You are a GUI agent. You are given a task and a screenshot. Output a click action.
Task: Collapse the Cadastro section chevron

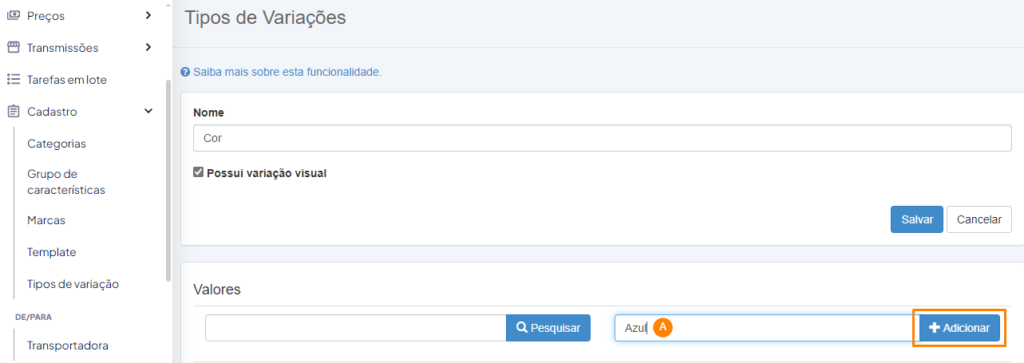(x=148, y=112)
